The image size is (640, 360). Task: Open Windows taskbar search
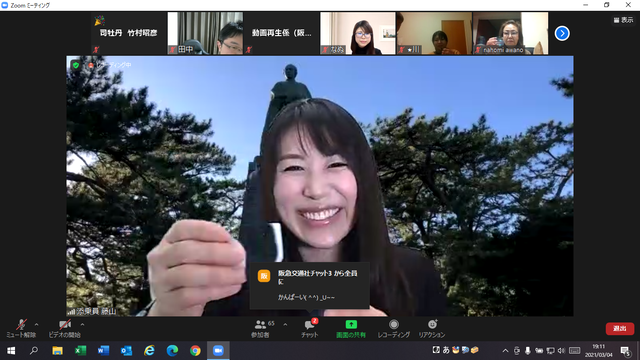pos(34,351)
